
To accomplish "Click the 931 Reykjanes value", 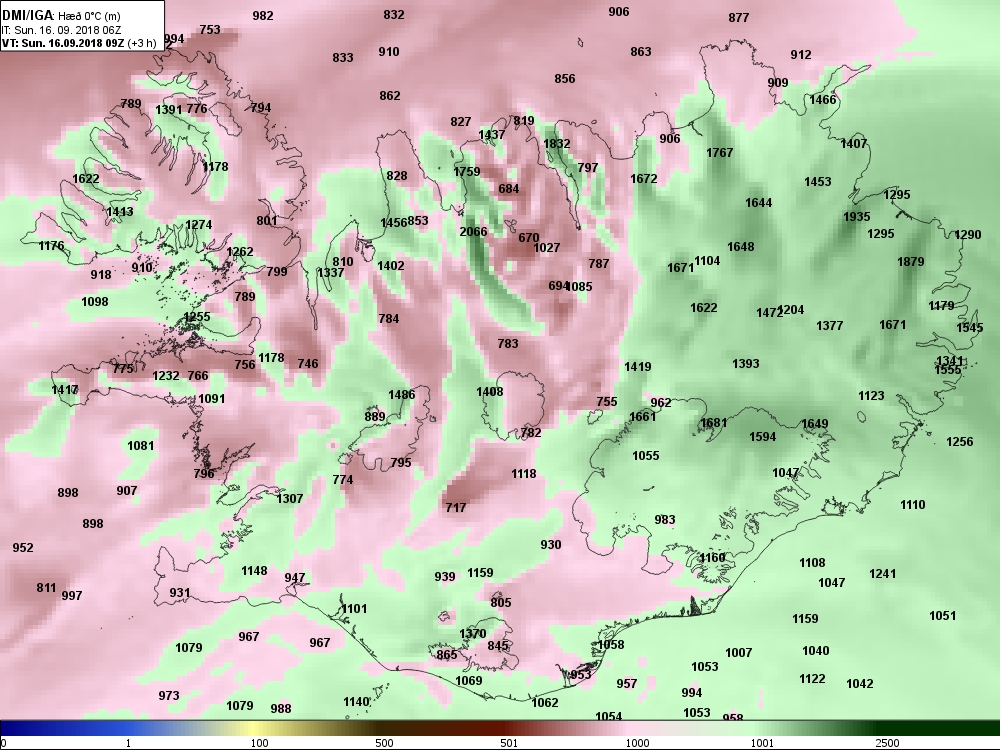I will point(180,593).
